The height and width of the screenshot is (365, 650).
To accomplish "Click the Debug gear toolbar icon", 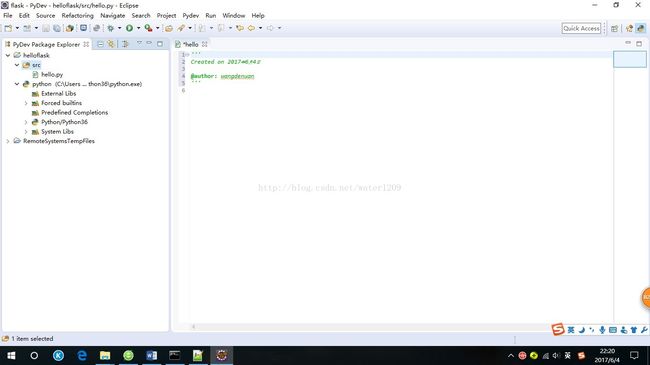I will [x=111, y=28].
